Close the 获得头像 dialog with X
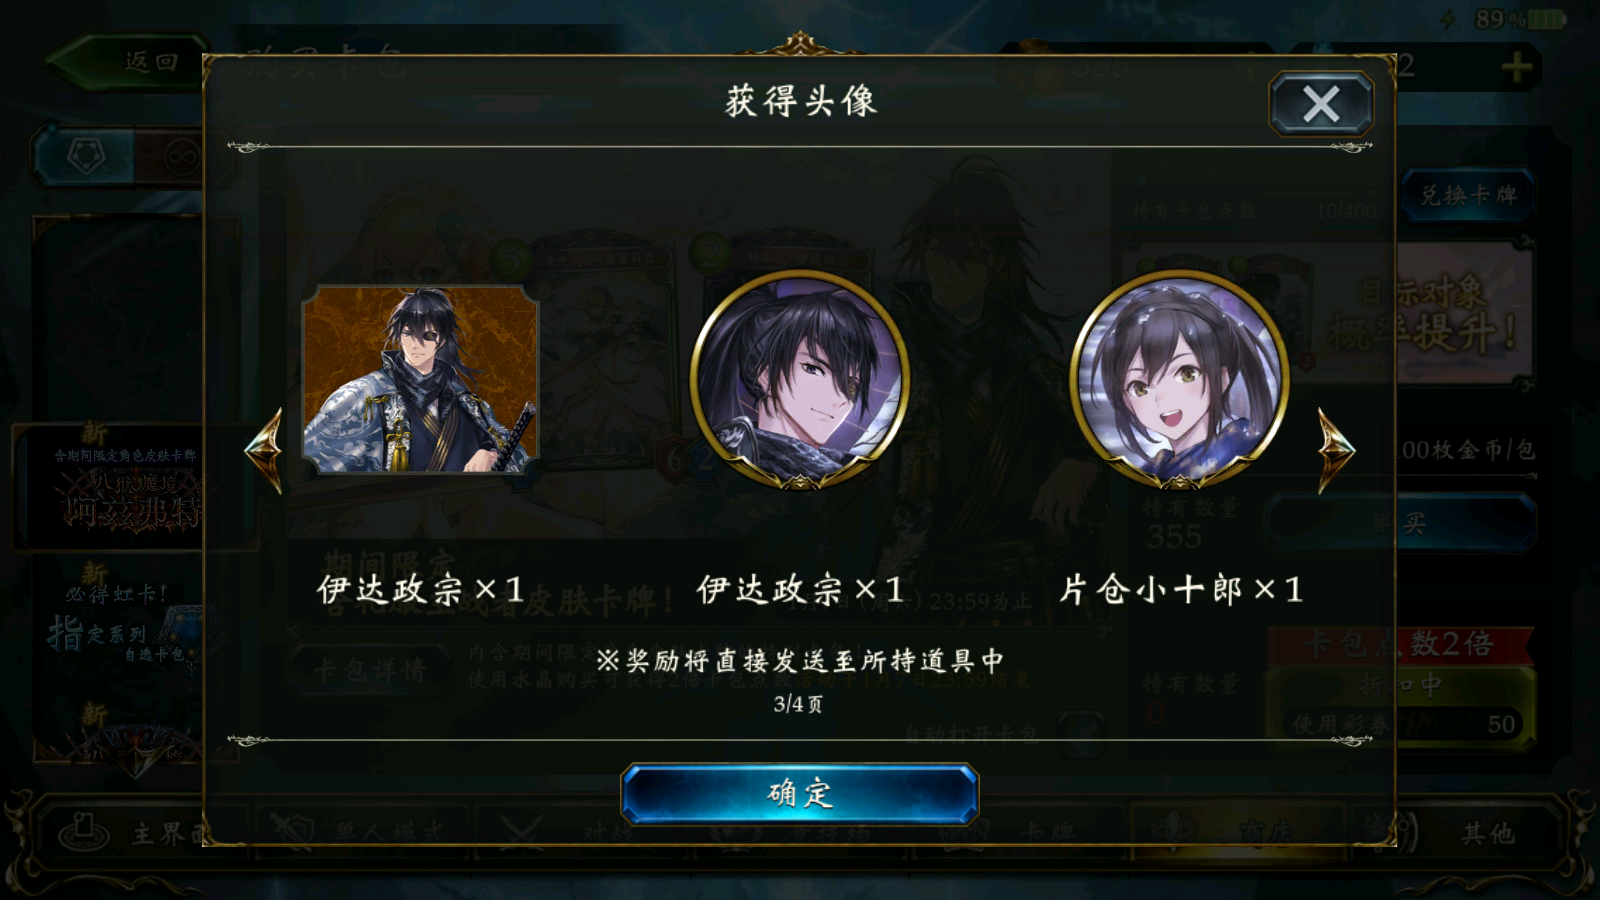1600x900 pixels. (1321, 104)
